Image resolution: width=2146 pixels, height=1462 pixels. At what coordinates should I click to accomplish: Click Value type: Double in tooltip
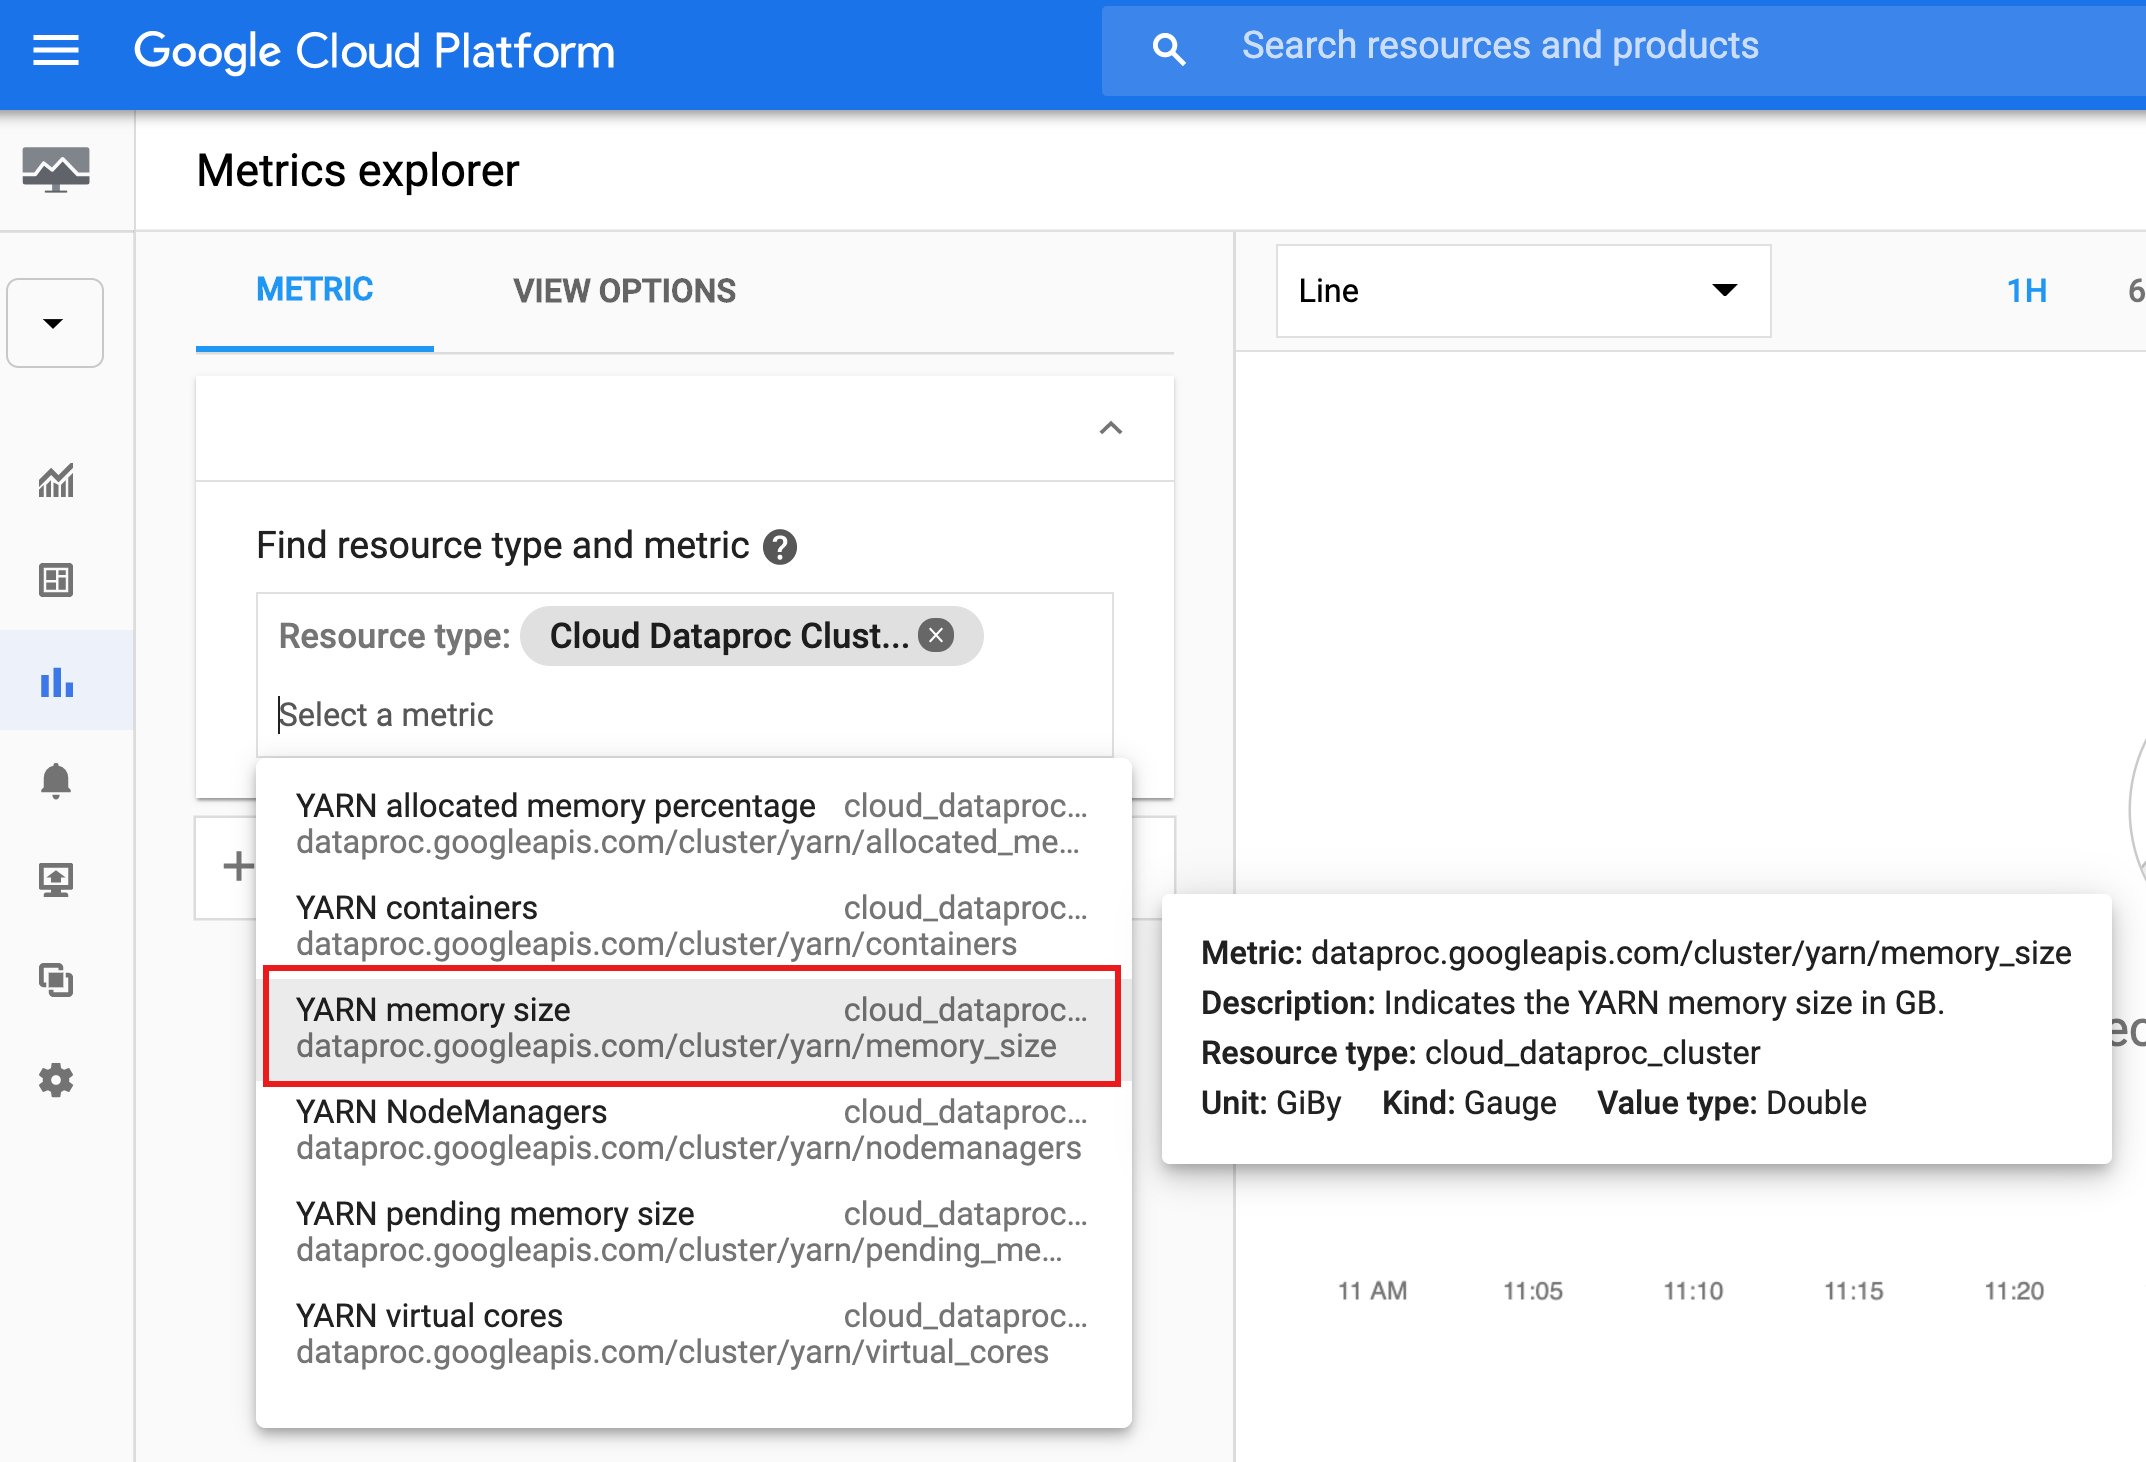1732,1102
